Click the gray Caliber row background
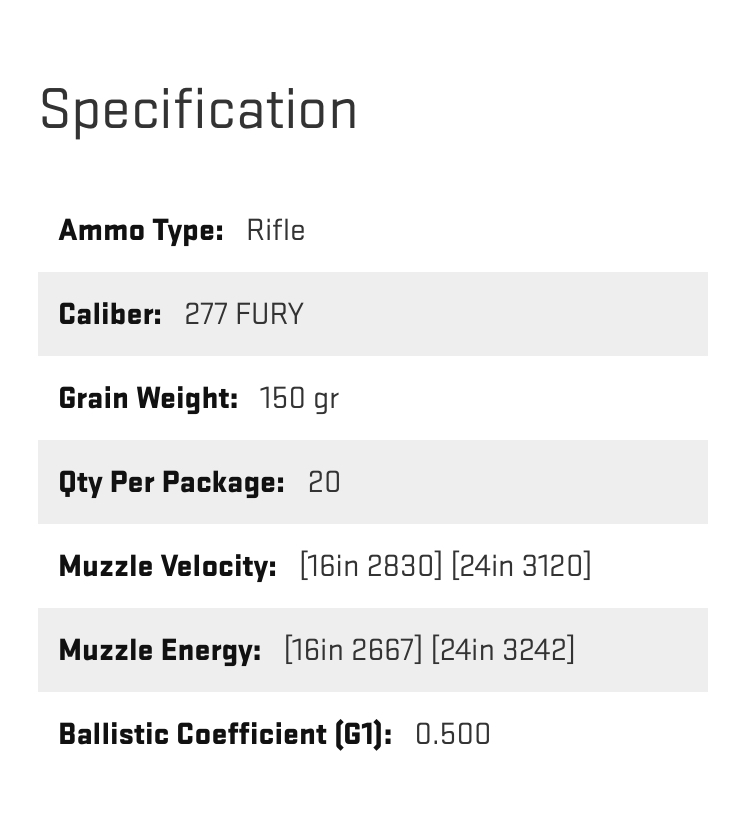The image size is (750, 822). pos(373,314)
